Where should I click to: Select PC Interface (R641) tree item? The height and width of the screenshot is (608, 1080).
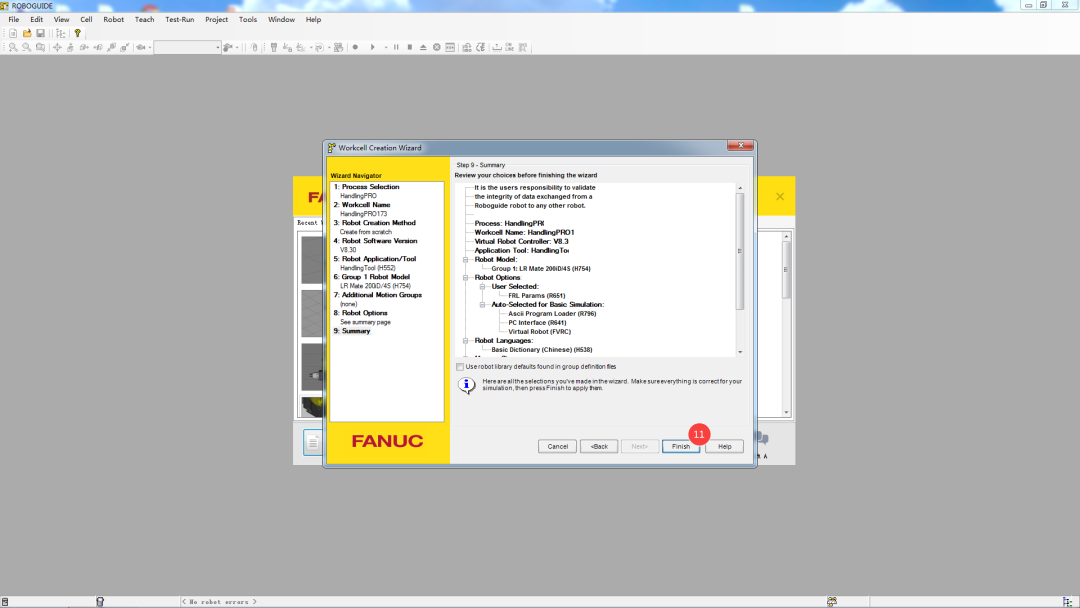click(x=537, y=322)
